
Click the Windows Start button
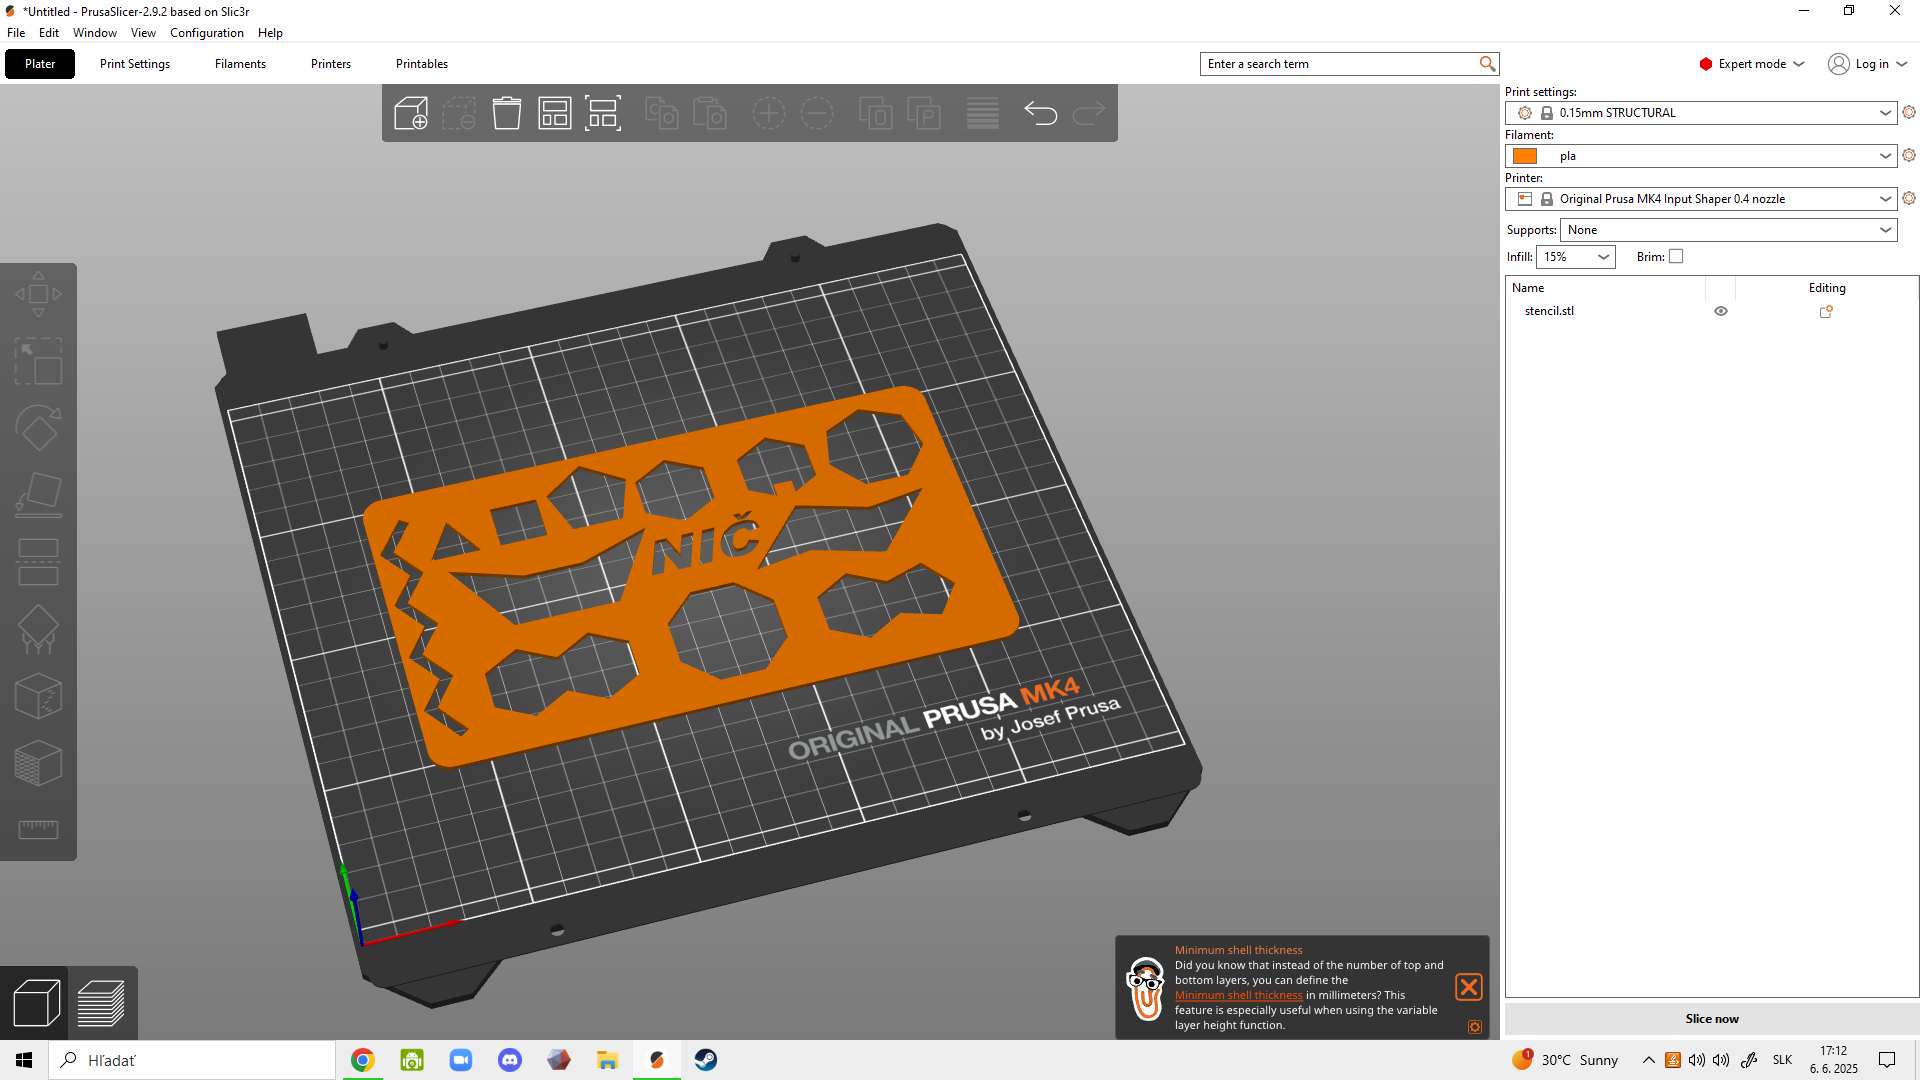pyautogui.click(x=24, y=1060)
